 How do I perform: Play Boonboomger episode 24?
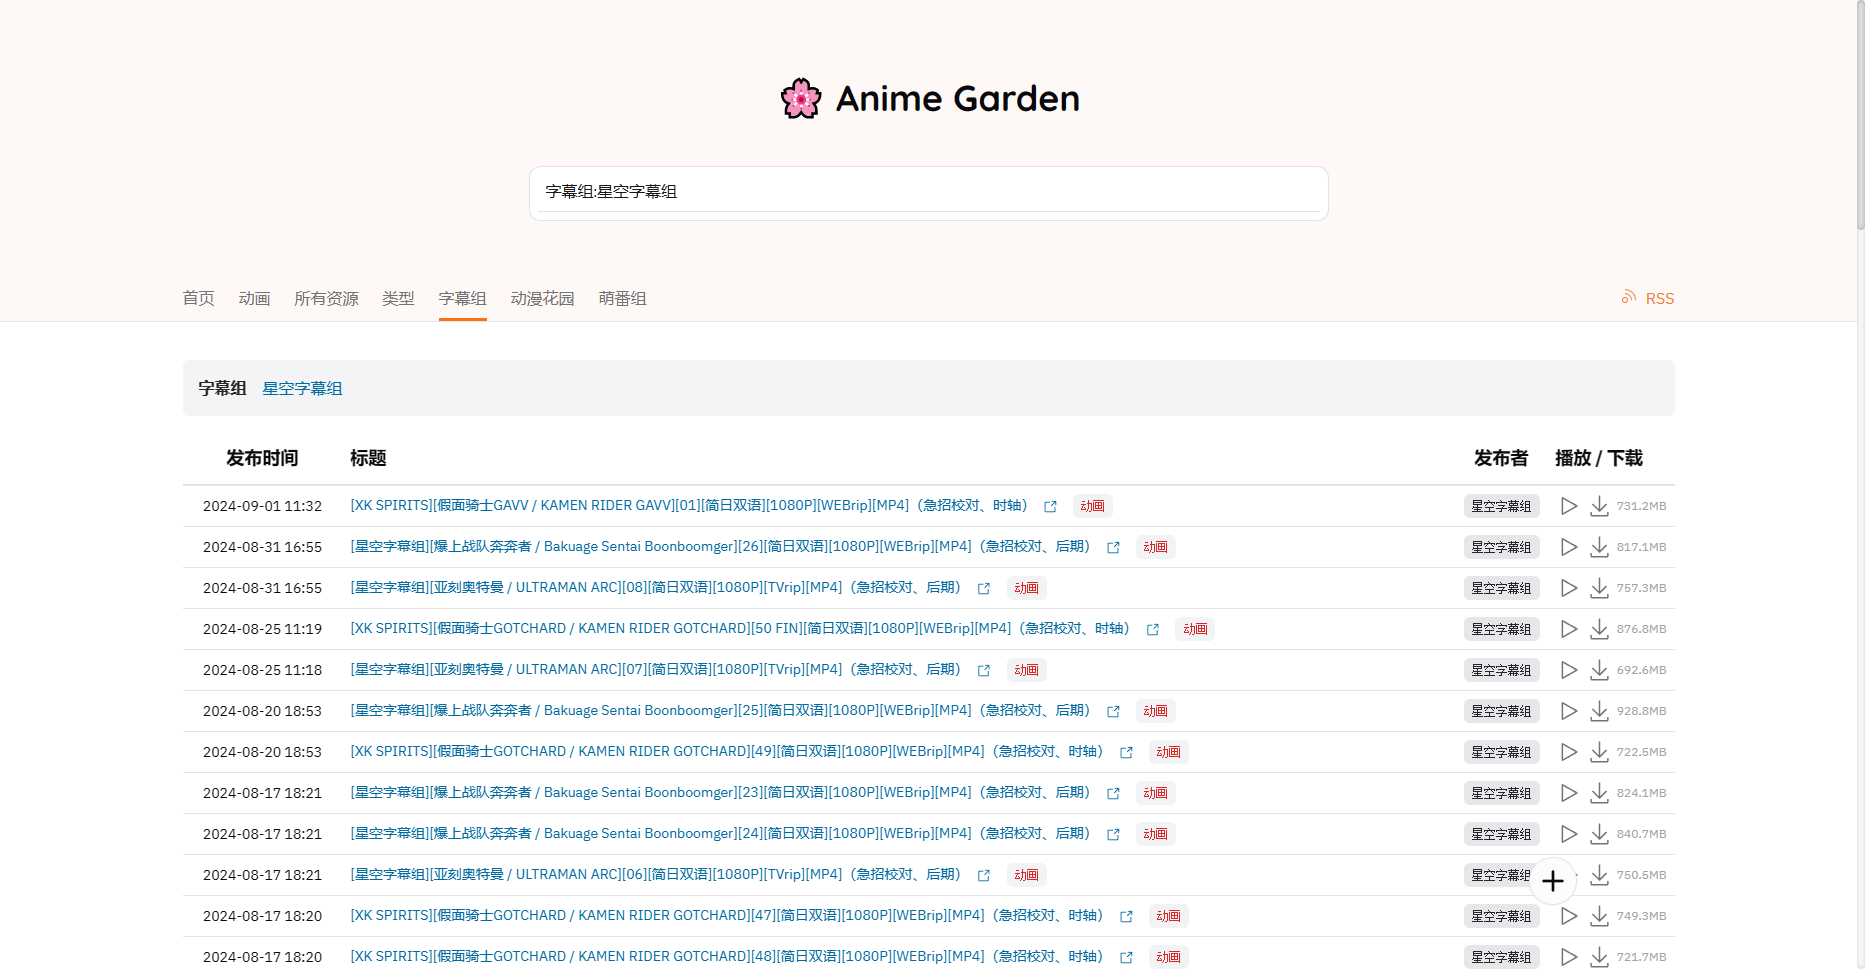(x=1569, y=834)
